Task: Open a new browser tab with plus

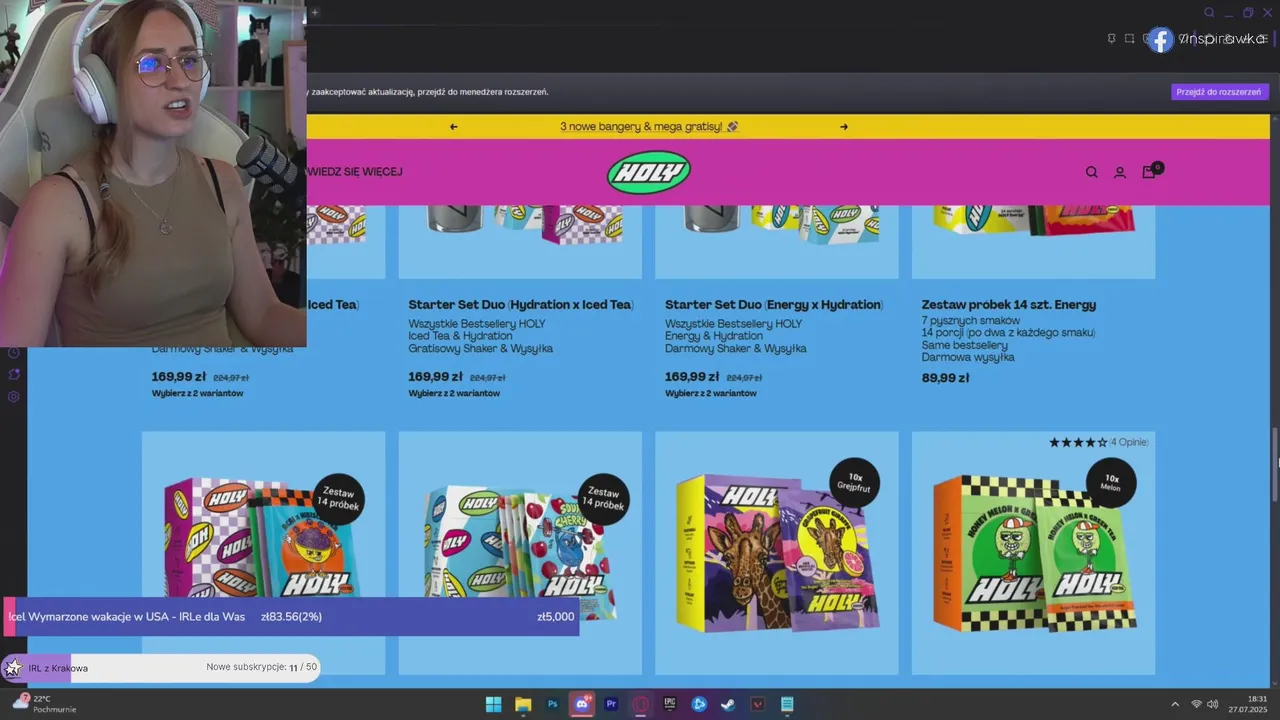Action: (314, 13)
